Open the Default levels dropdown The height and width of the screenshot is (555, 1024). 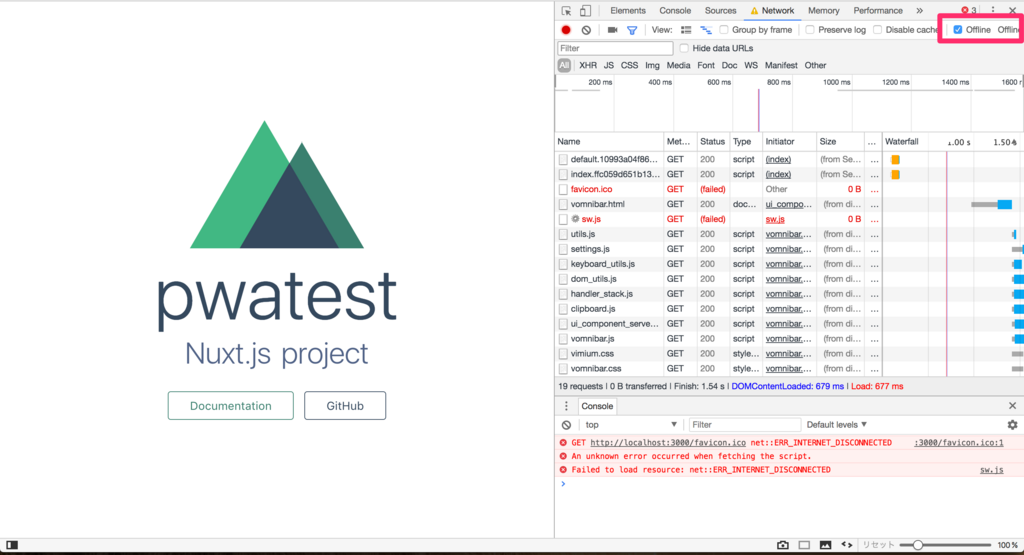click(x=837, y=424)
